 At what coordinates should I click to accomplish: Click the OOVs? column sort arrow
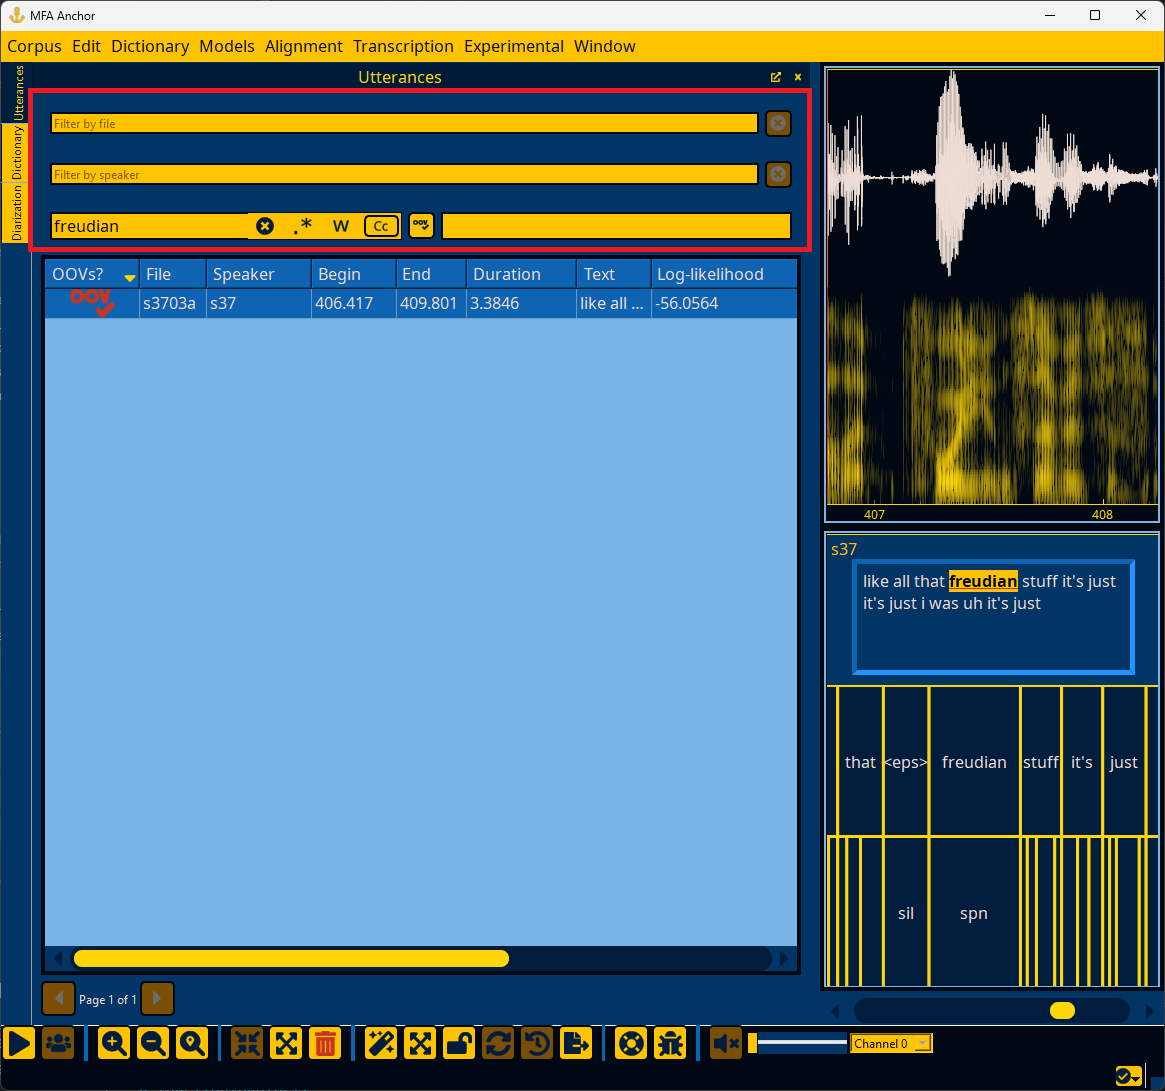point(130,278)
